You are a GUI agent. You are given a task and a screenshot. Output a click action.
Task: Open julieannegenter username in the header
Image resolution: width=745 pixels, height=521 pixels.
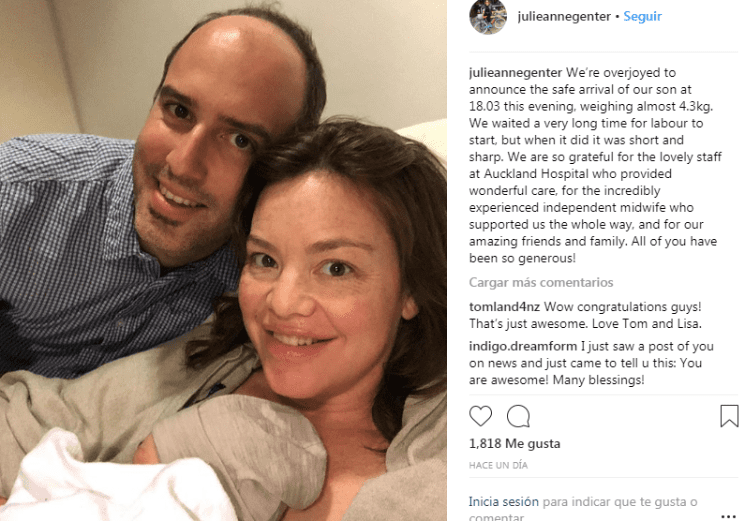point(564,17)
